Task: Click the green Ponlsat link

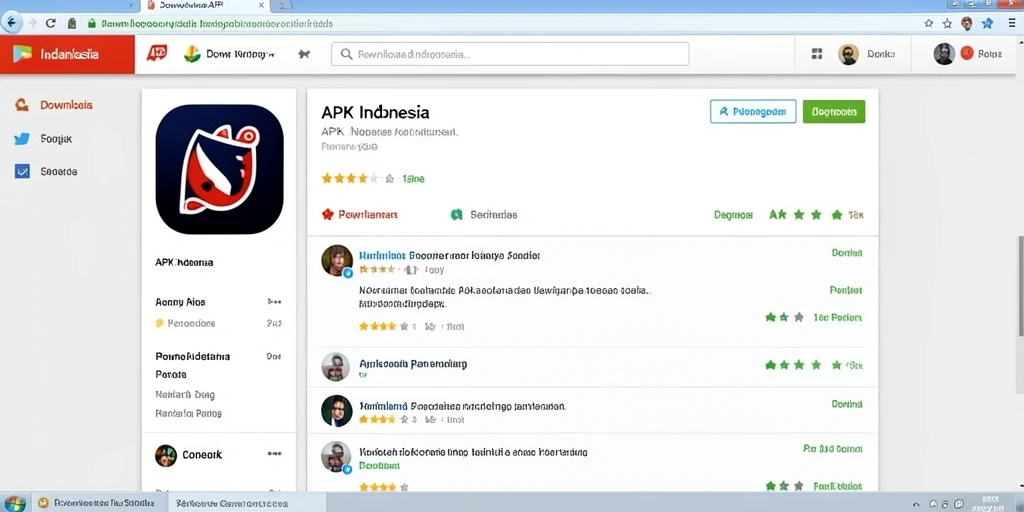Action: 846,289
